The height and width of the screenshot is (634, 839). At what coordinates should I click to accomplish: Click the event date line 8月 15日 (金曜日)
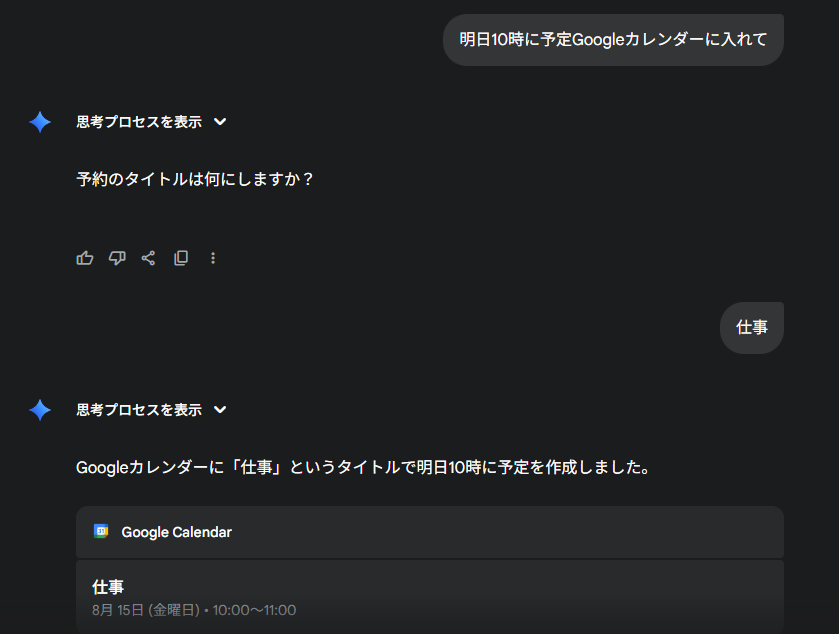click(x=146, y=610)
